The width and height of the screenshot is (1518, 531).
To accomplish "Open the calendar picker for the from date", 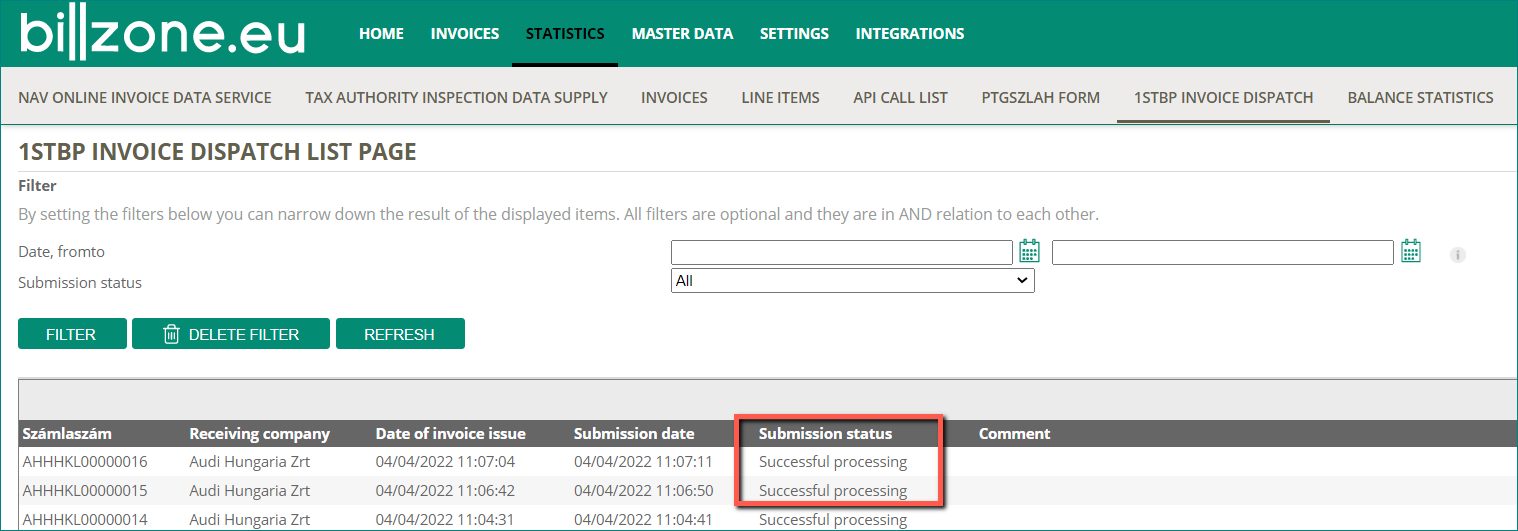I will tap(1029, 251).
